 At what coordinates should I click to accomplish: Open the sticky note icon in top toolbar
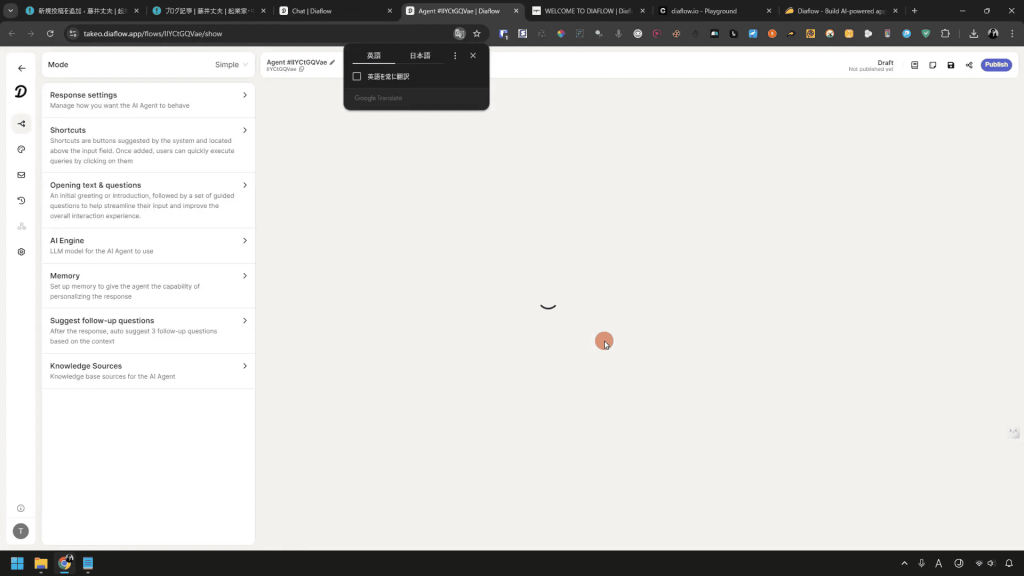point(933,65)
